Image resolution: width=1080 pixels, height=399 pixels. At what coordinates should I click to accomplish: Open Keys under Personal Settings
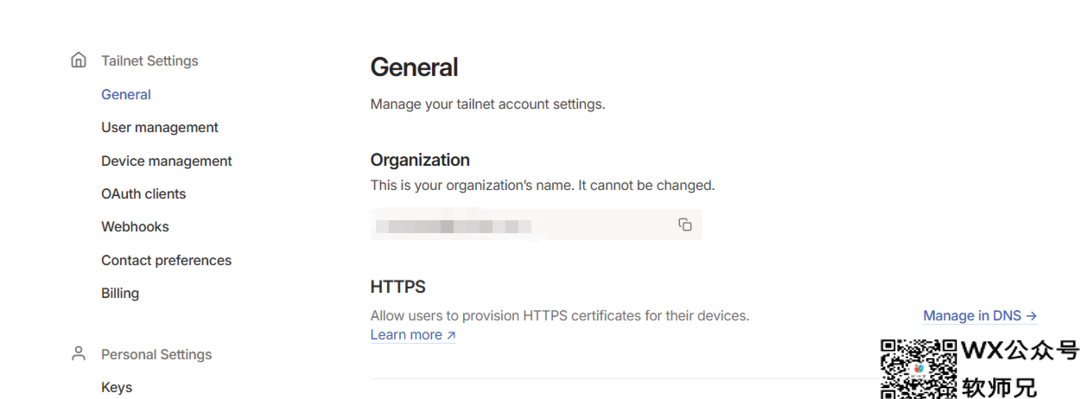[x=116, y=387]
